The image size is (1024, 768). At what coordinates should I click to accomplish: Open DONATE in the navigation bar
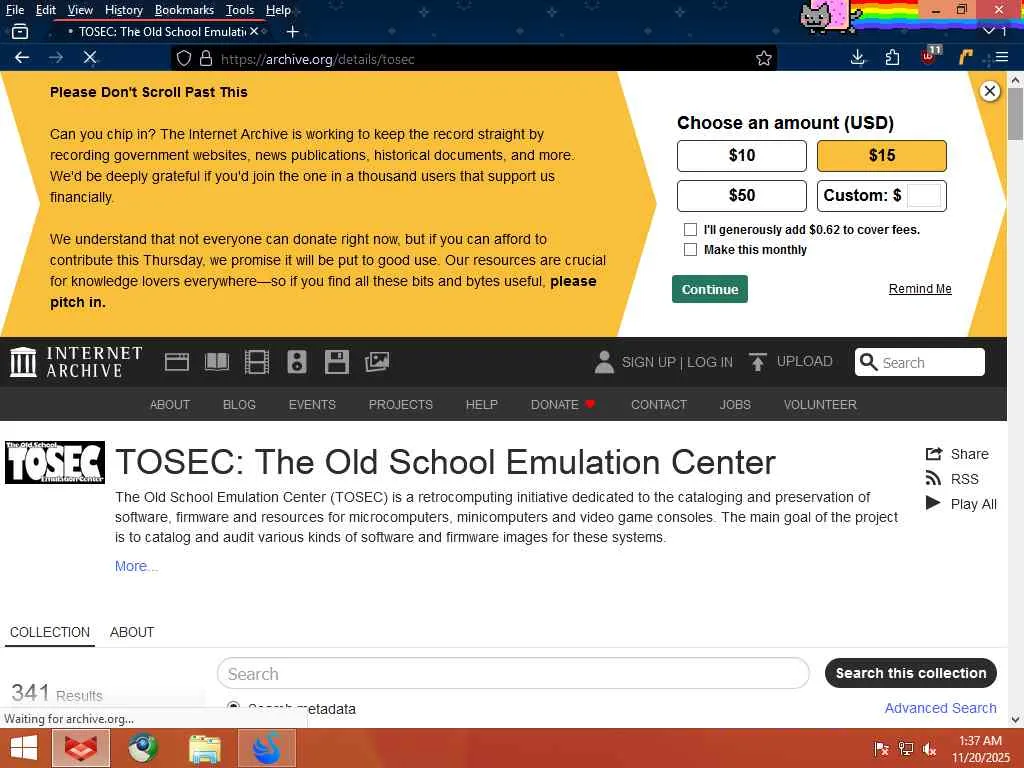point(562,404)
